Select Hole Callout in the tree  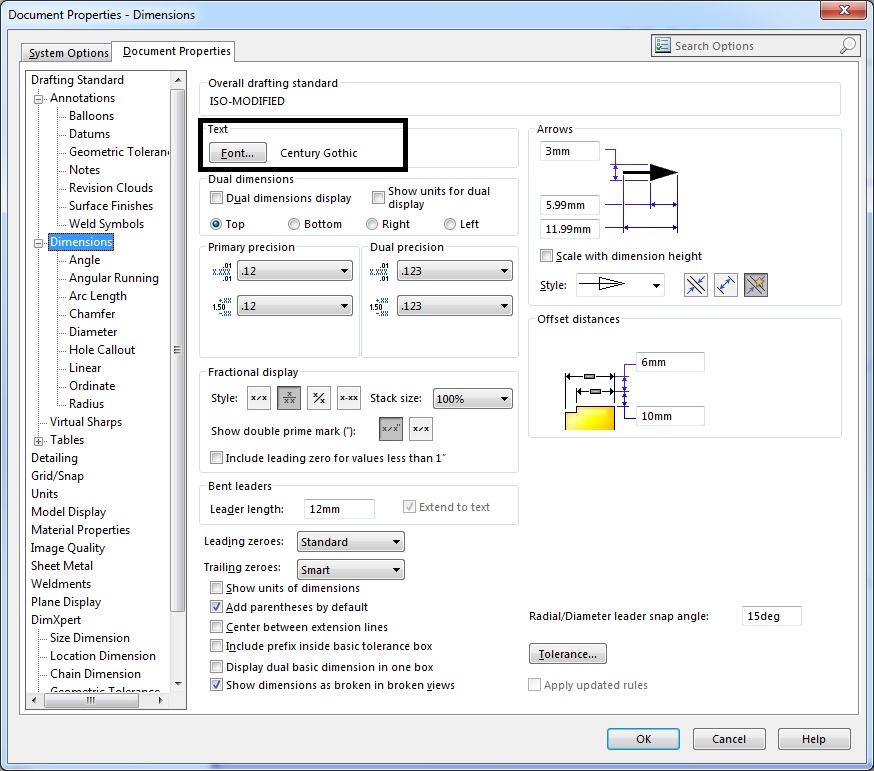point(102,350)
